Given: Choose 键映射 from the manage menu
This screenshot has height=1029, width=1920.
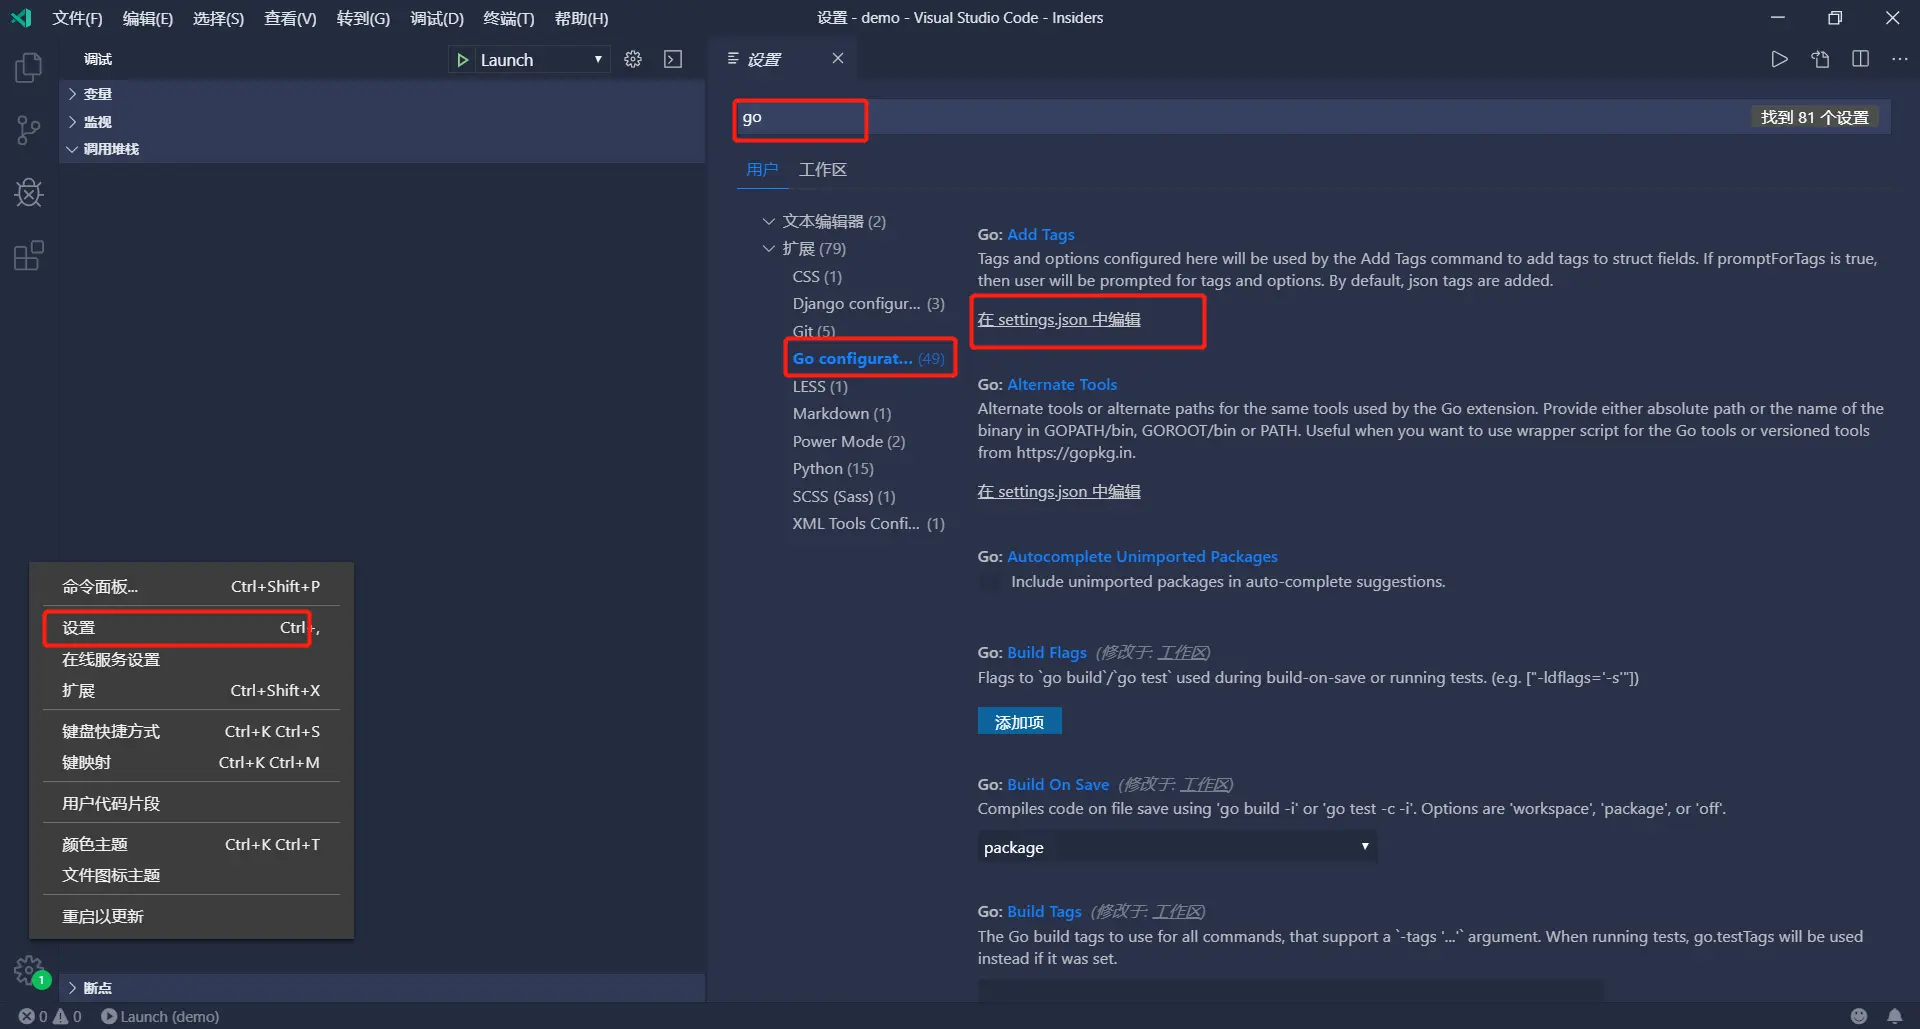Looking at the screenshot, I should 191,763.
